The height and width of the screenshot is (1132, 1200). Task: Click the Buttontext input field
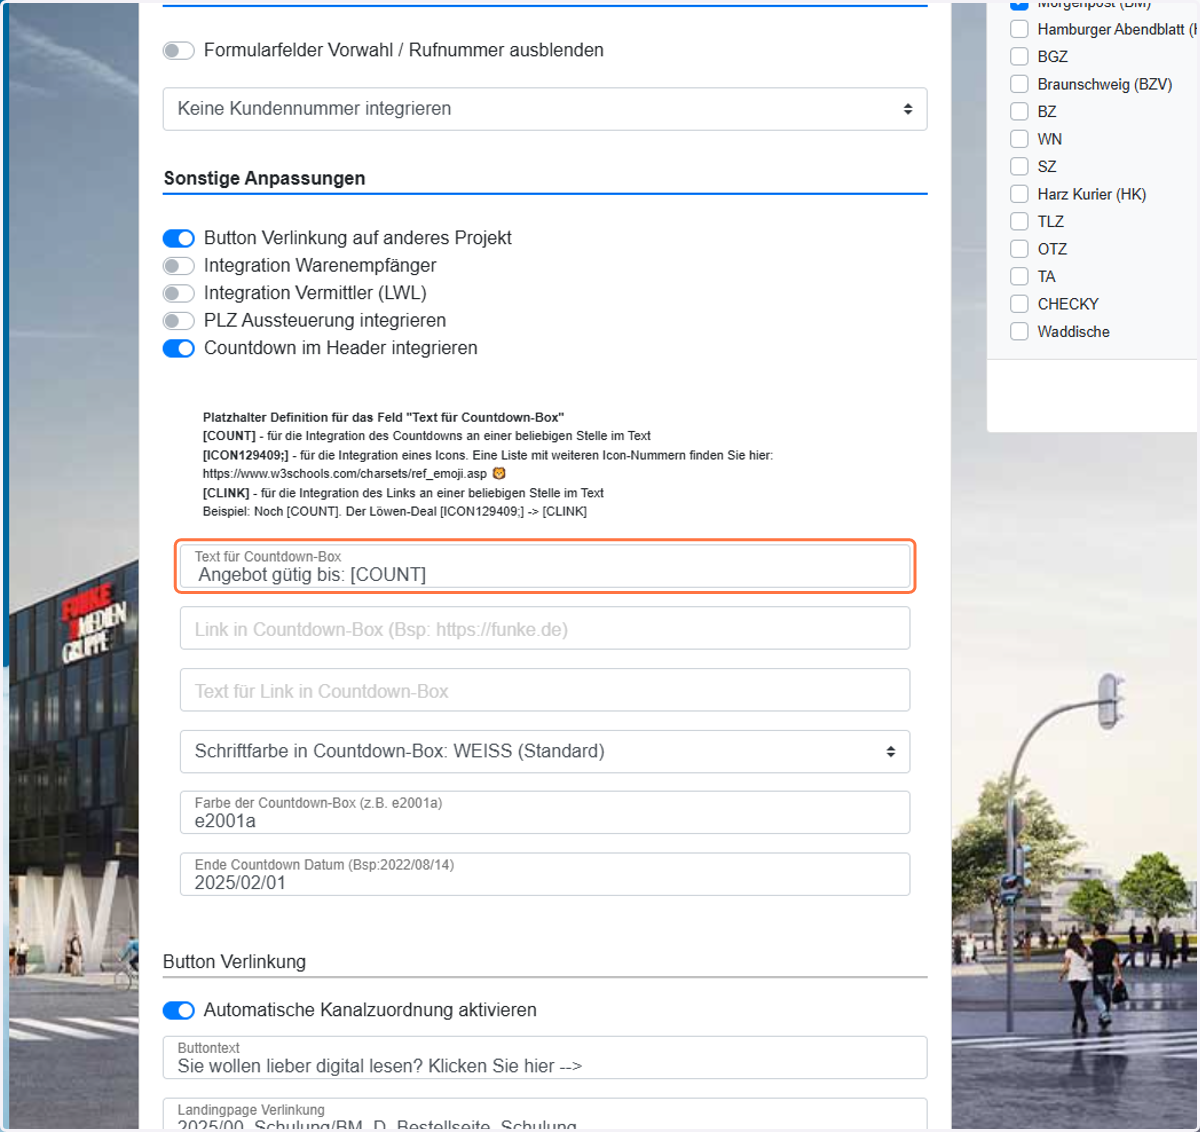click(545, 1057)
